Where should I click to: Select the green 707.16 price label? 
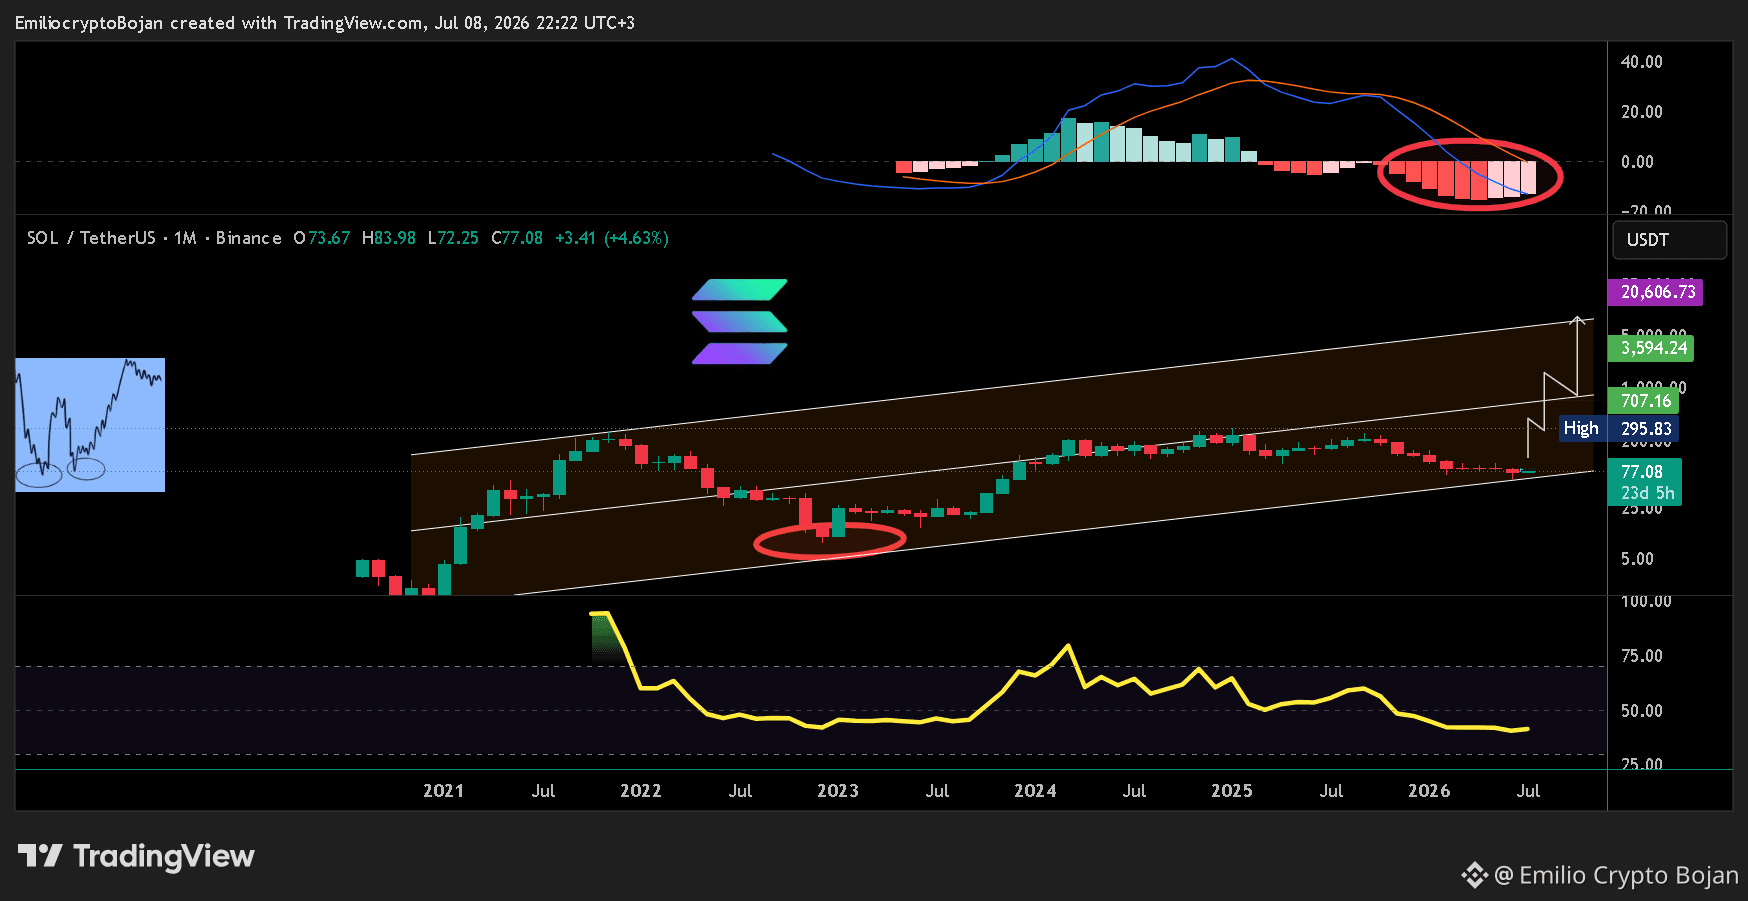(1643, 401)
